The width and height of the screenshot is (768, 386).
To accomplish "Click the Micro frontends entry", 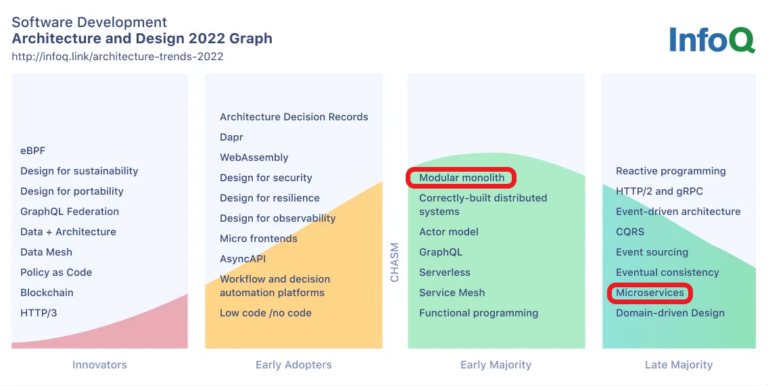I will coord(258,239).
